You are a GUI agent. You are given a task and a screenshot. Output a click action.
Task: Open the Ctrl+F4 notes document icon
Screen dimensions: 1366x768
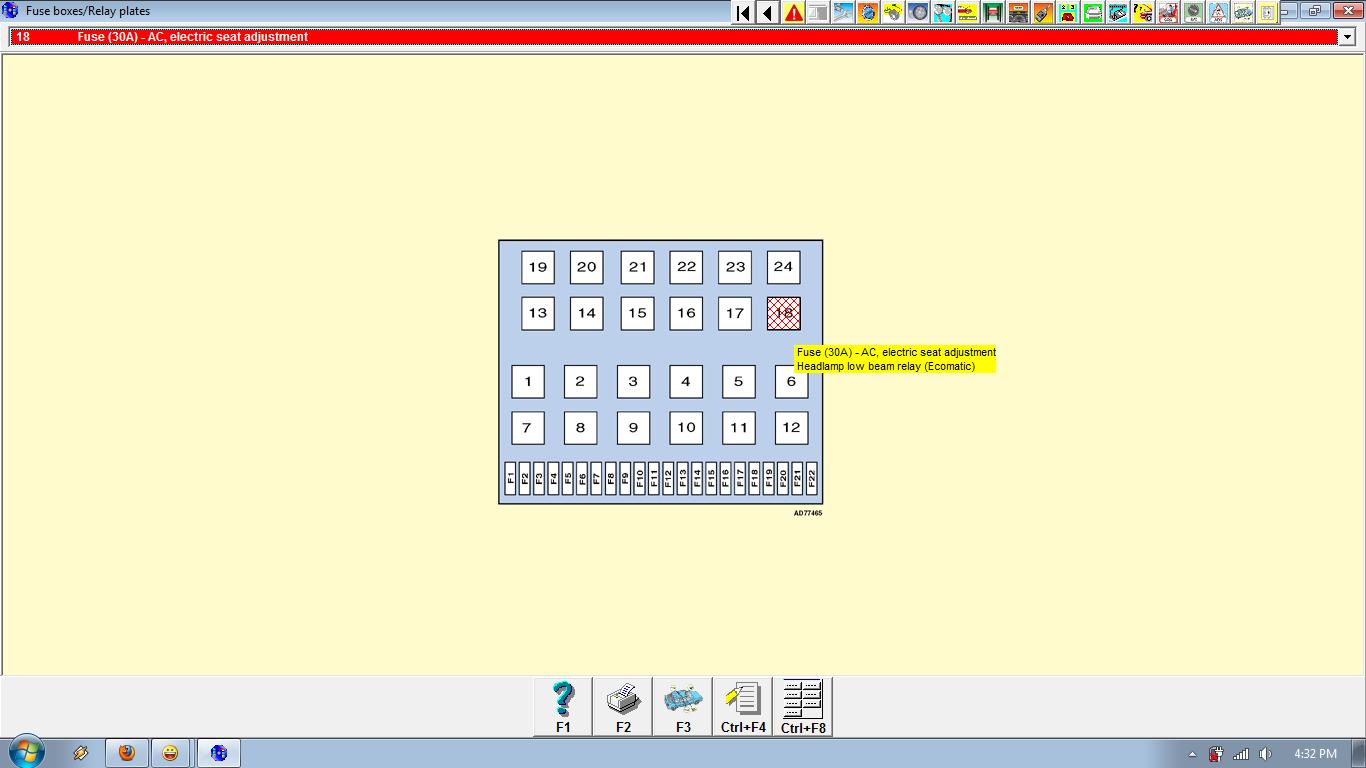click(743, 706)
